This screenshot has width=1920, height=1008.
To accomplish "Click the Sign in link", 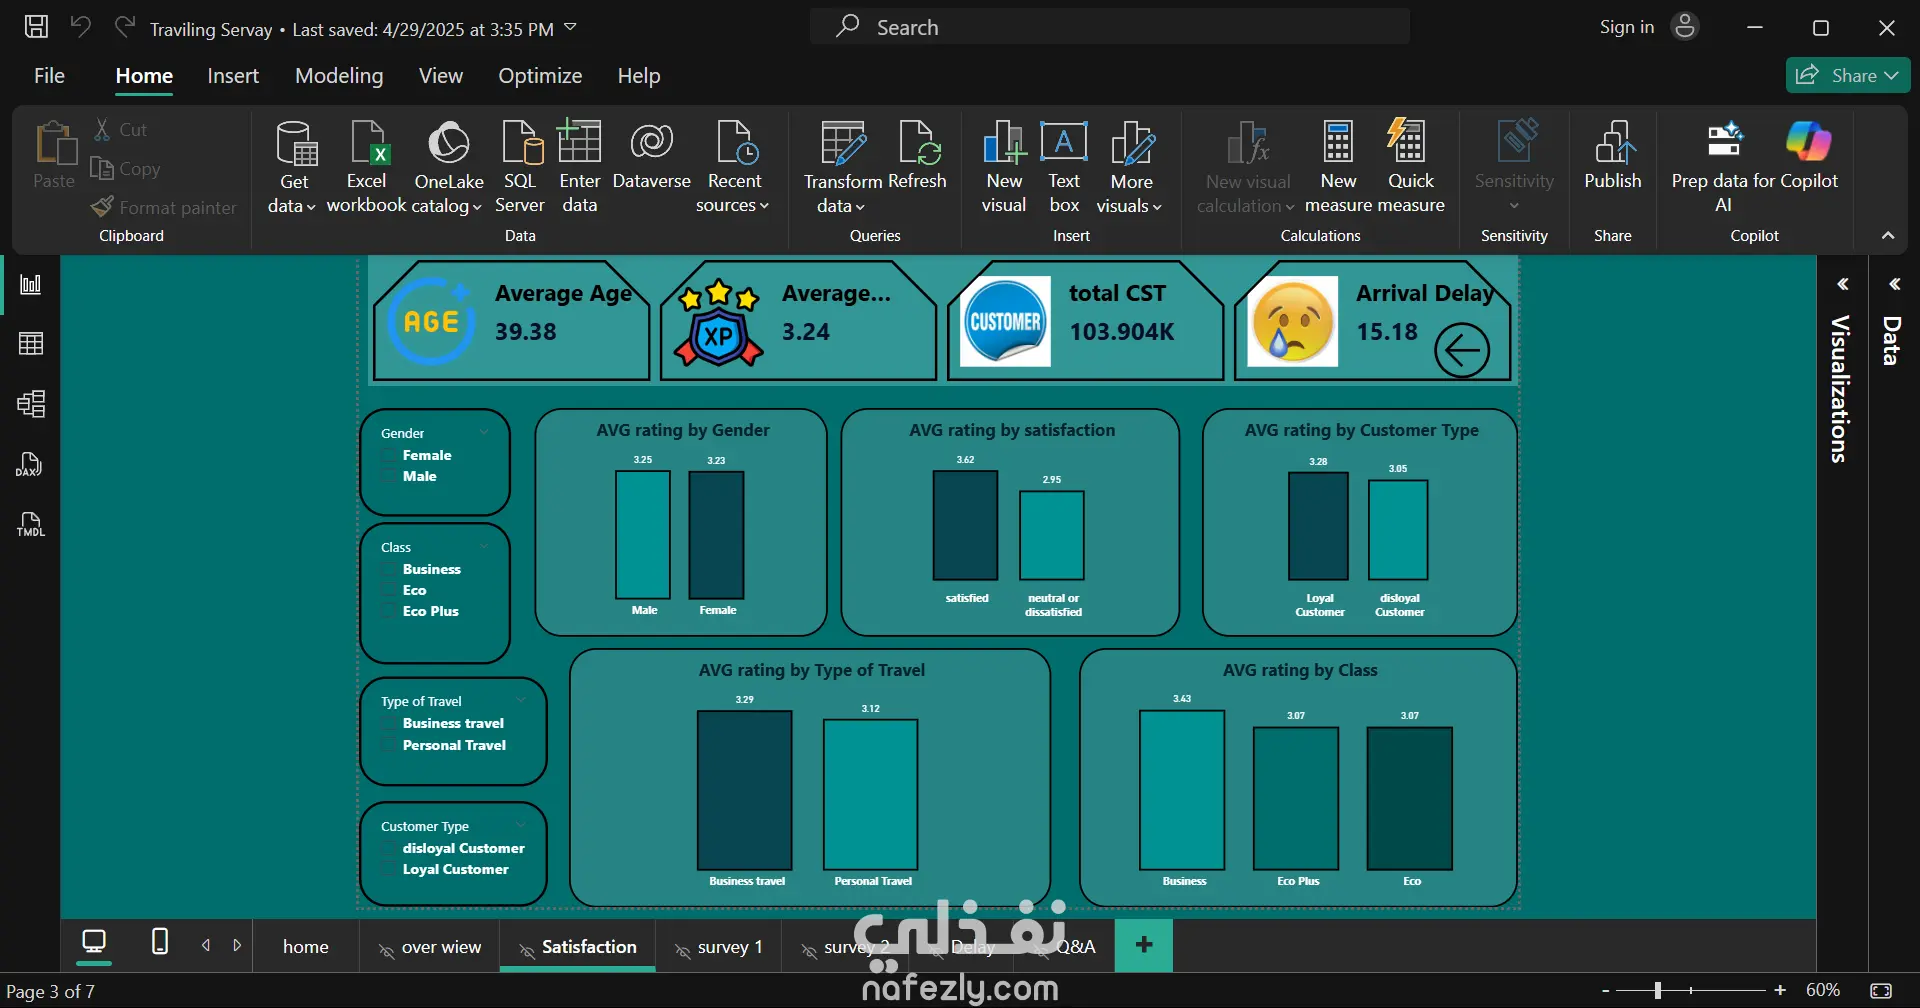I will [x=1627, y=27].
